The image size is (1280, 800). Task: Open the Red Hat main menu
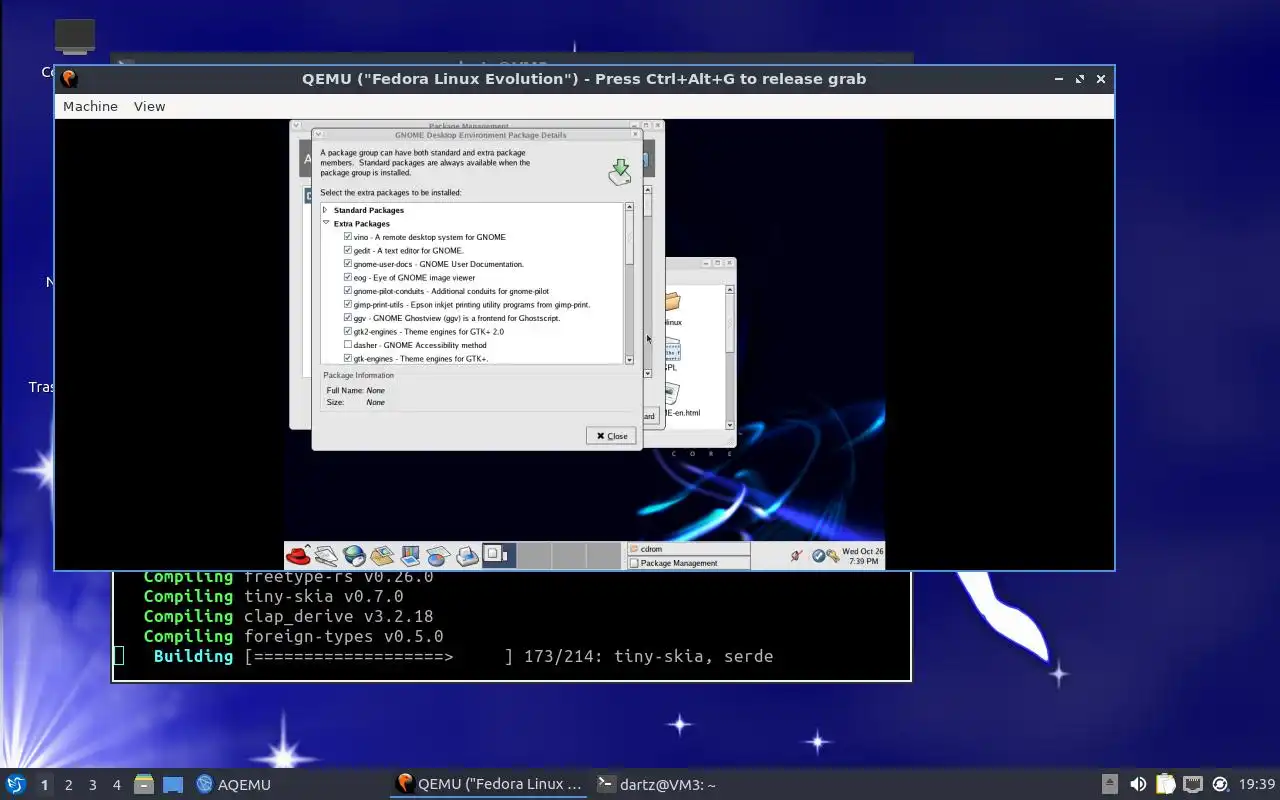point(297,556)
